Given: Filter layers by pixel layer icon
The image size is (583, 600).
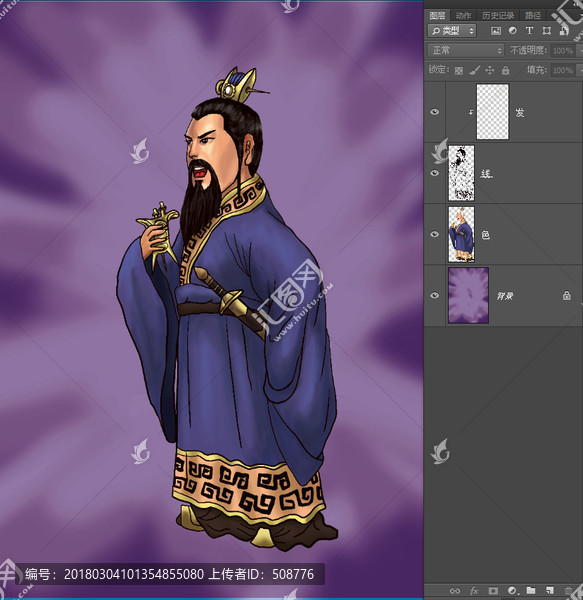Looking at the screenshot, I should tap(496, 31).
